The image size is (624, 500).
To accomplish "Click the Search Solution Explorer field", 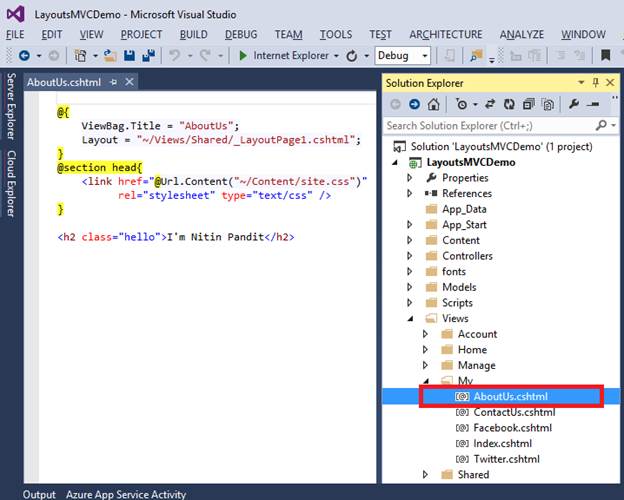I will click(490, 126).
